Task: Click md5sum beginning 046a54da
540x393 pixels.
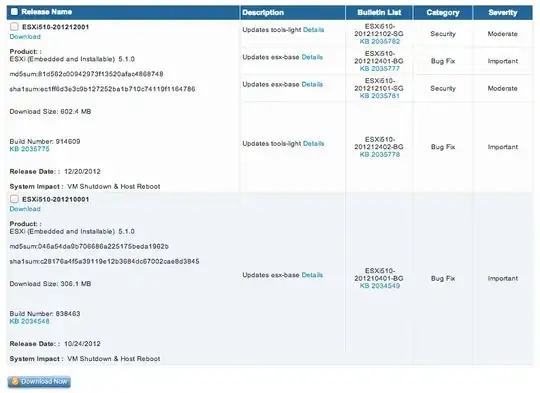Action: click(89, 246)
